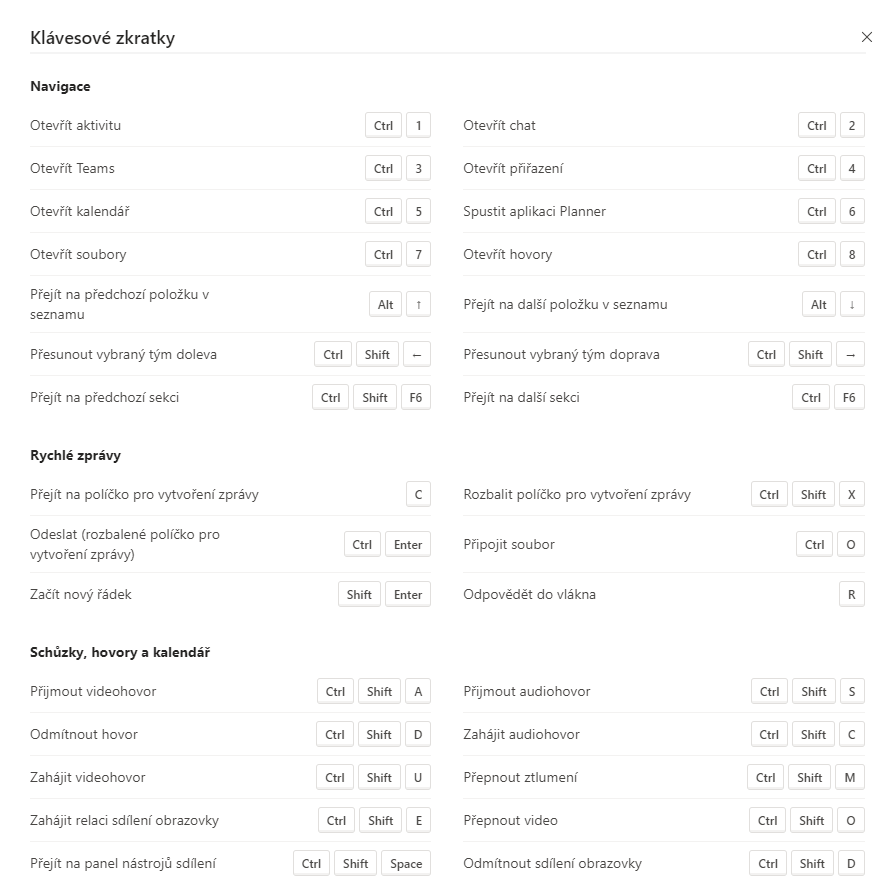Click the F6 key for "Přejít na další sekci"
Screen dimensions: 896x884
coord(849,398)
